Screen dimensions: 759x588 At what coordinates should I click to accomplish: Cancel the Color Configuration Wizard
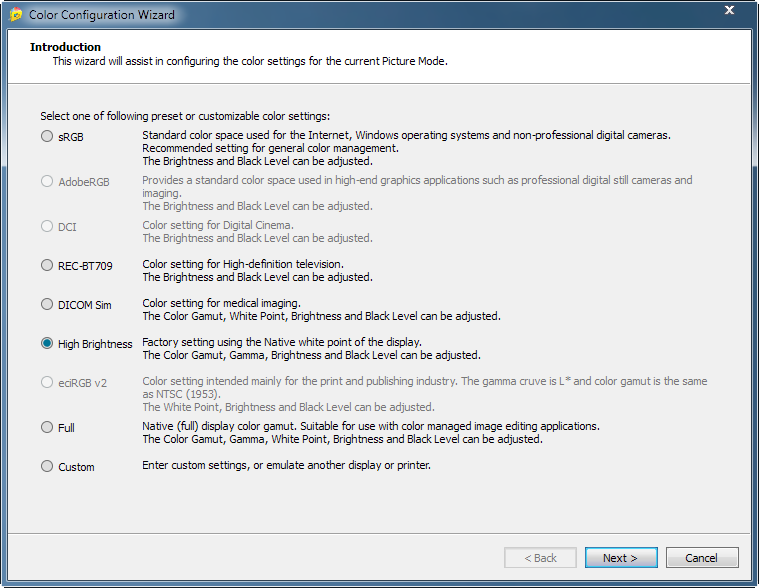(702, 558)
